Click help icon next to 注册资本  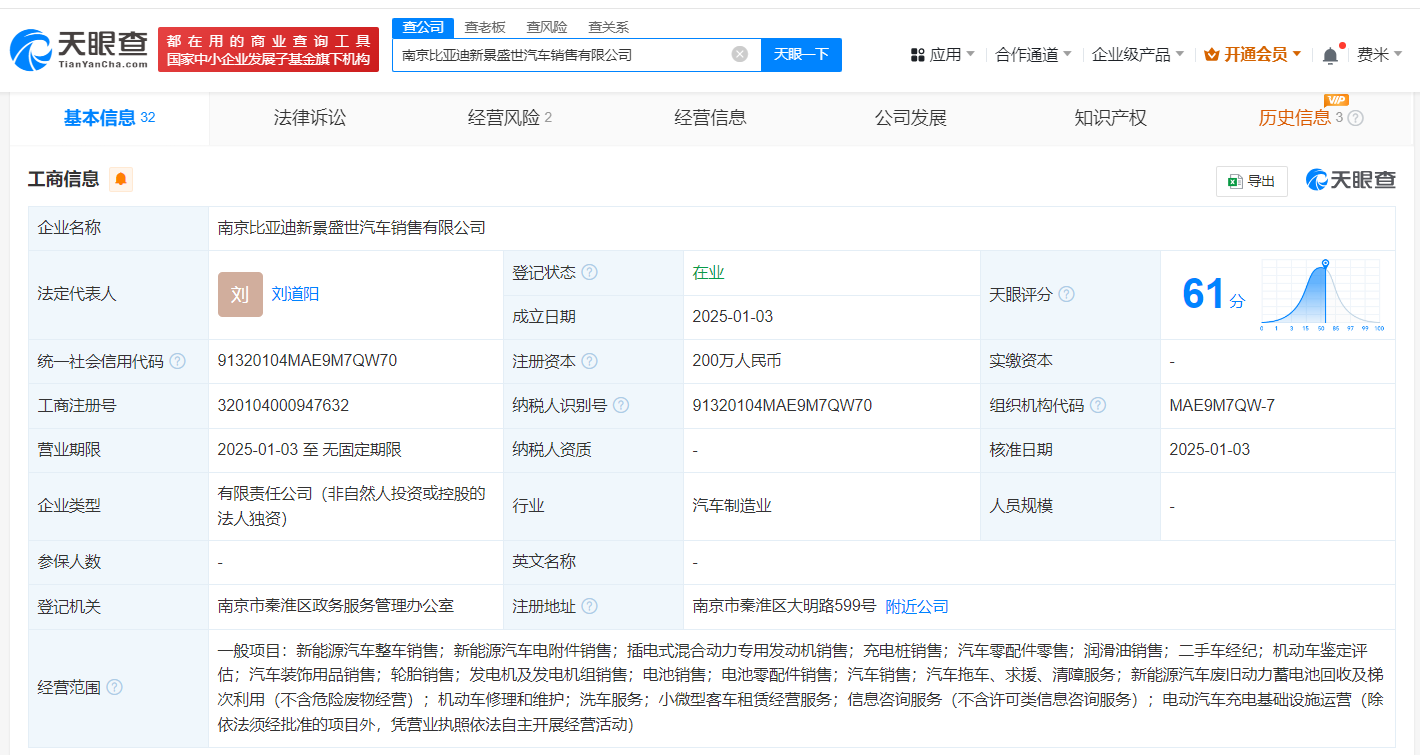coord(590,361)
